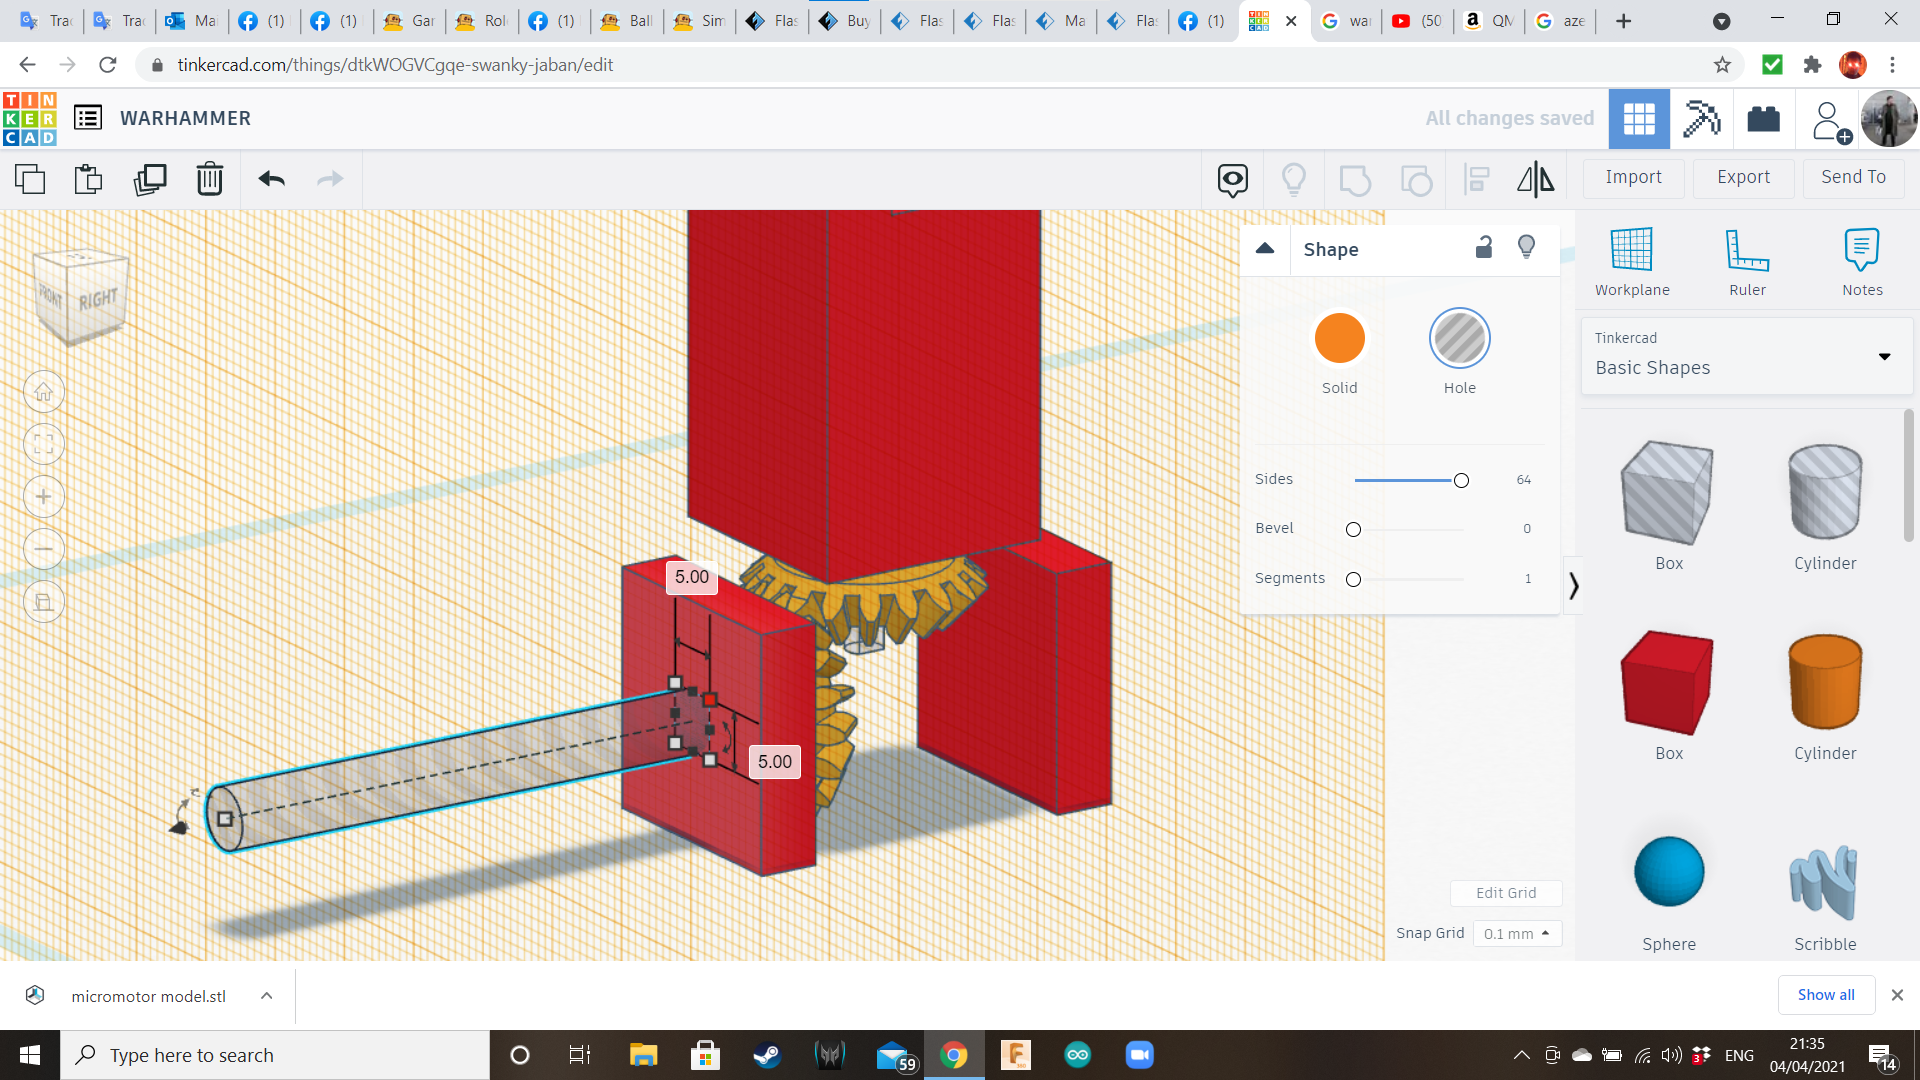Open the Workplane tool

[x=1631, y=262]
